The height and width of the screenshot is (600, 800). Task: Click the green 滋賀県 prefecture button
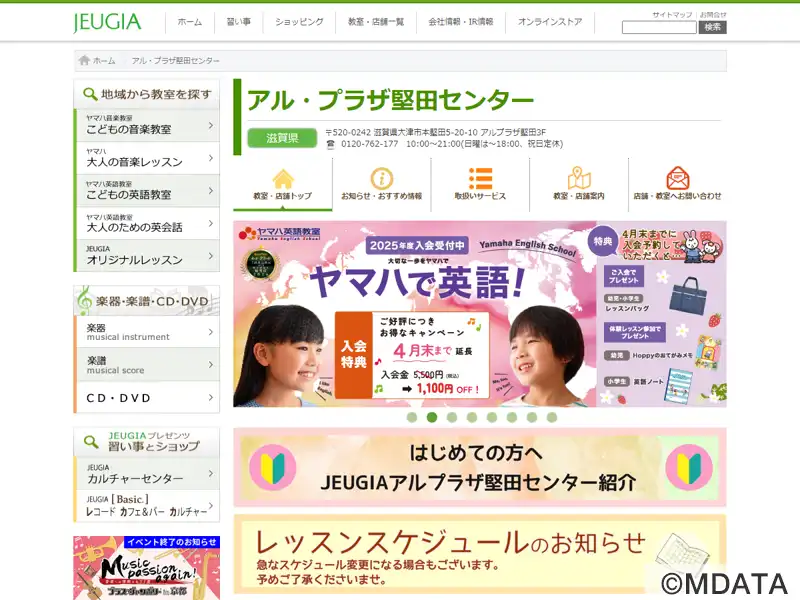tap(282, 138)
